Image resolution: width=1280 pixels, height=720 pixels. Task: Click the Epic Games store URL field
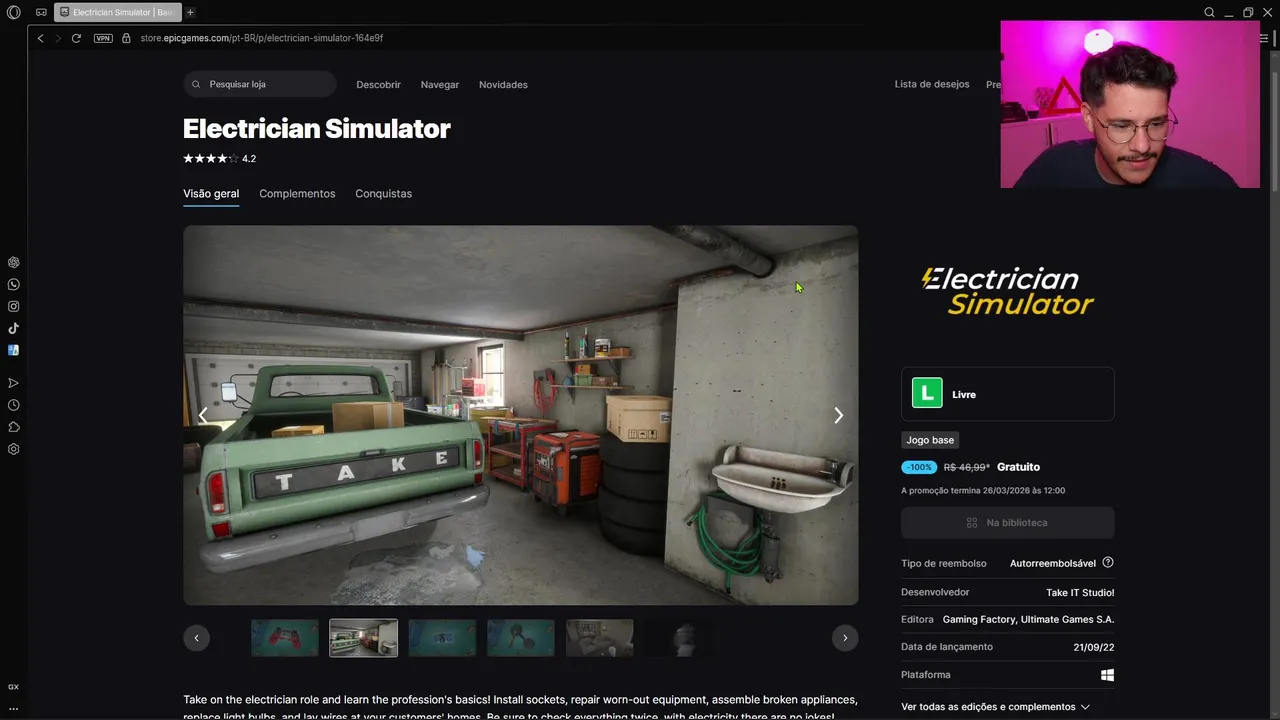pos(261,38)
